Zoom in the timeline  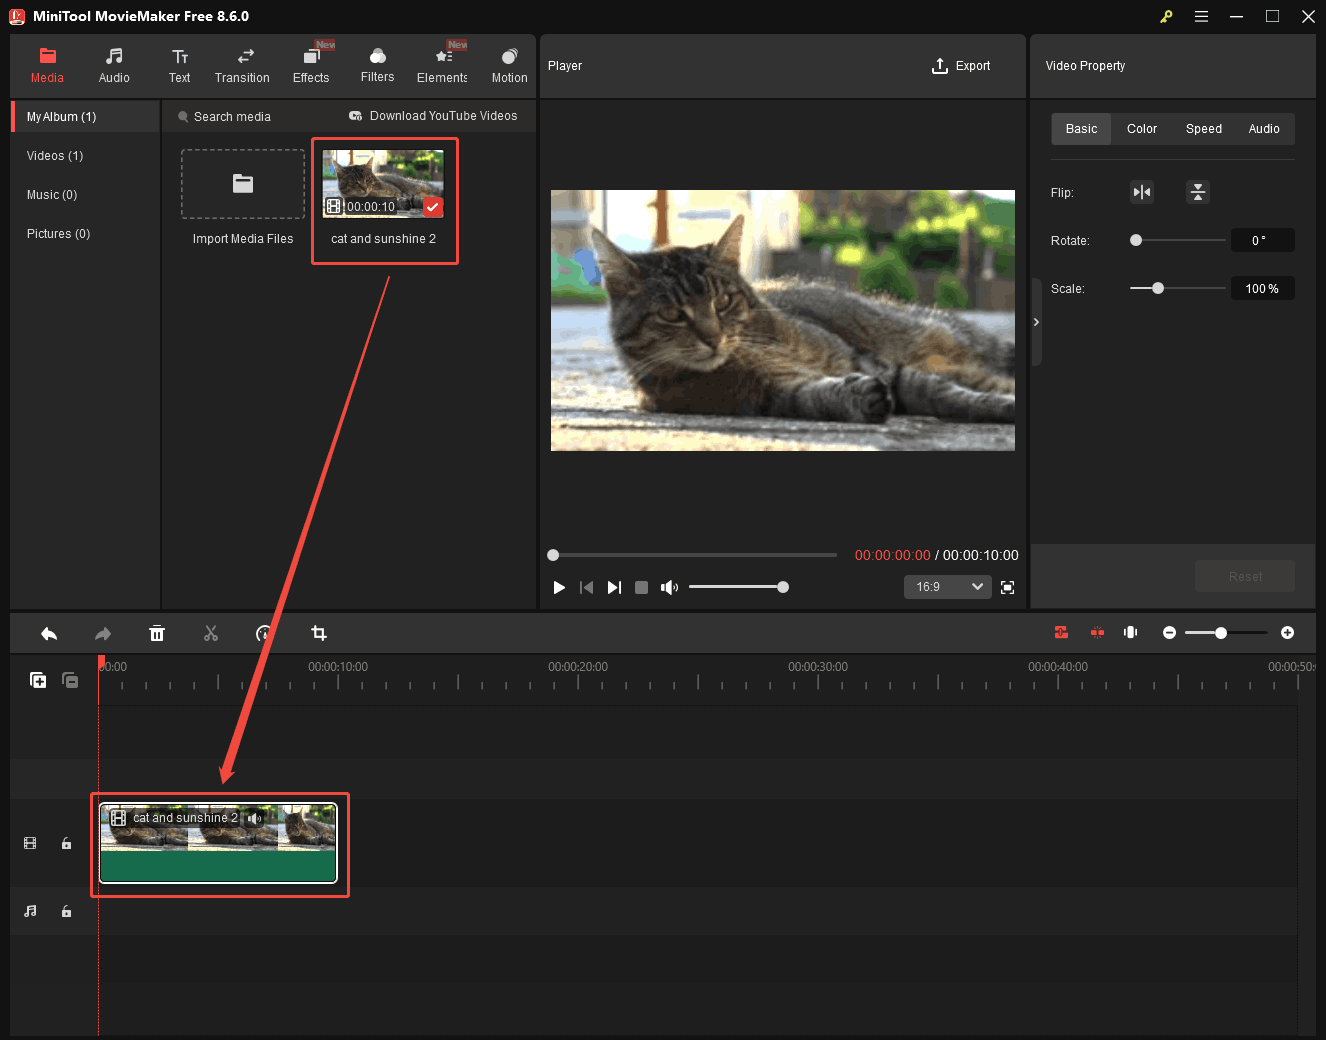pyautogui.click(x=1287, y=632)
